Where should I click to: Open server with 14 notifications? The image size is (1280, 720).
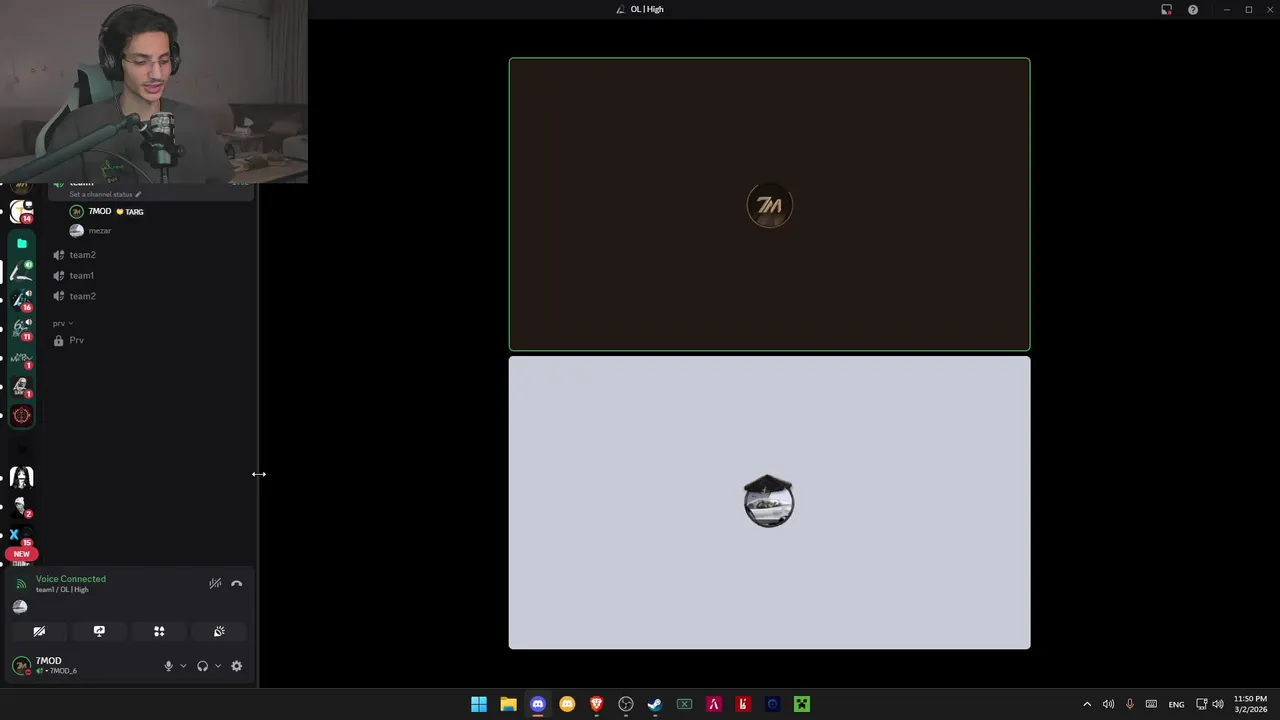pos(21,212)
